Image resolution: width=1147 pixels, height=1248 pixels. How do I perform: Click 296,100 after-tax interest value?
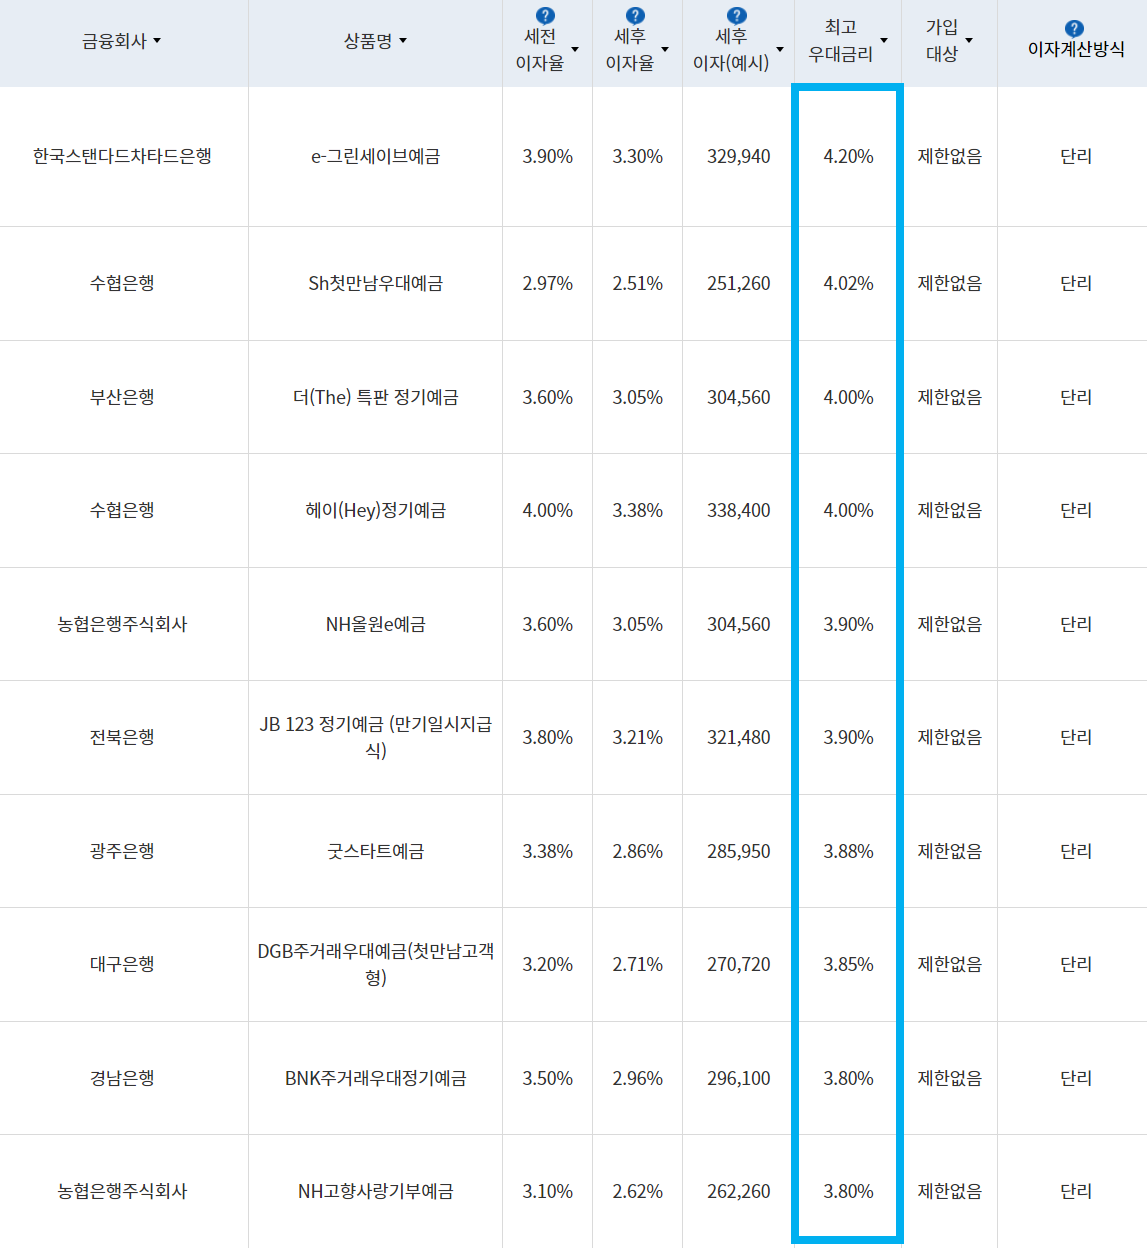click(738, 1078)
